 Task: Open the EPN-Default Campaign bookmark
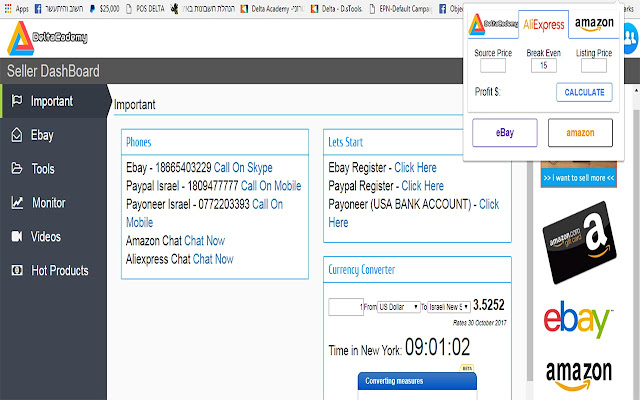401,9
